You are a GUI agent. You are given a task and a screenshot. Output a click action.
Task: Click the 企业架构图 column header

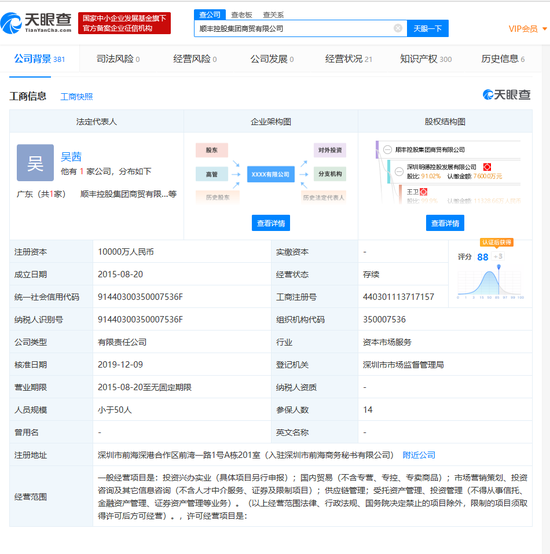tap(271, 122)
